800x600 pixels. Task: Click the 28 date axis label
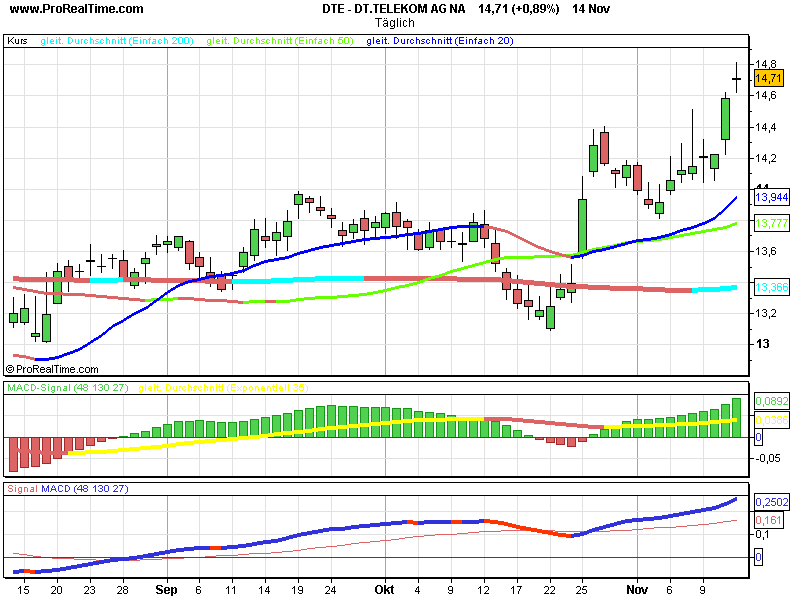(122, 590)
